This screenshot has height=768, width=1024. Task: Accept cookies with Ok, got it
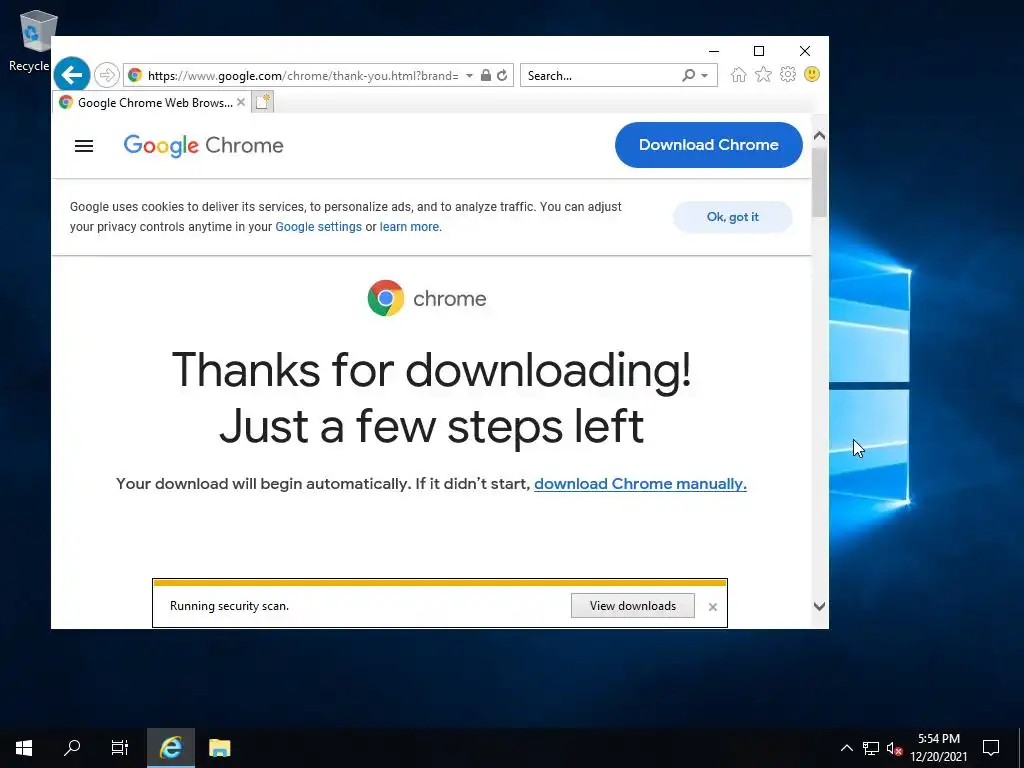point(733,217)
